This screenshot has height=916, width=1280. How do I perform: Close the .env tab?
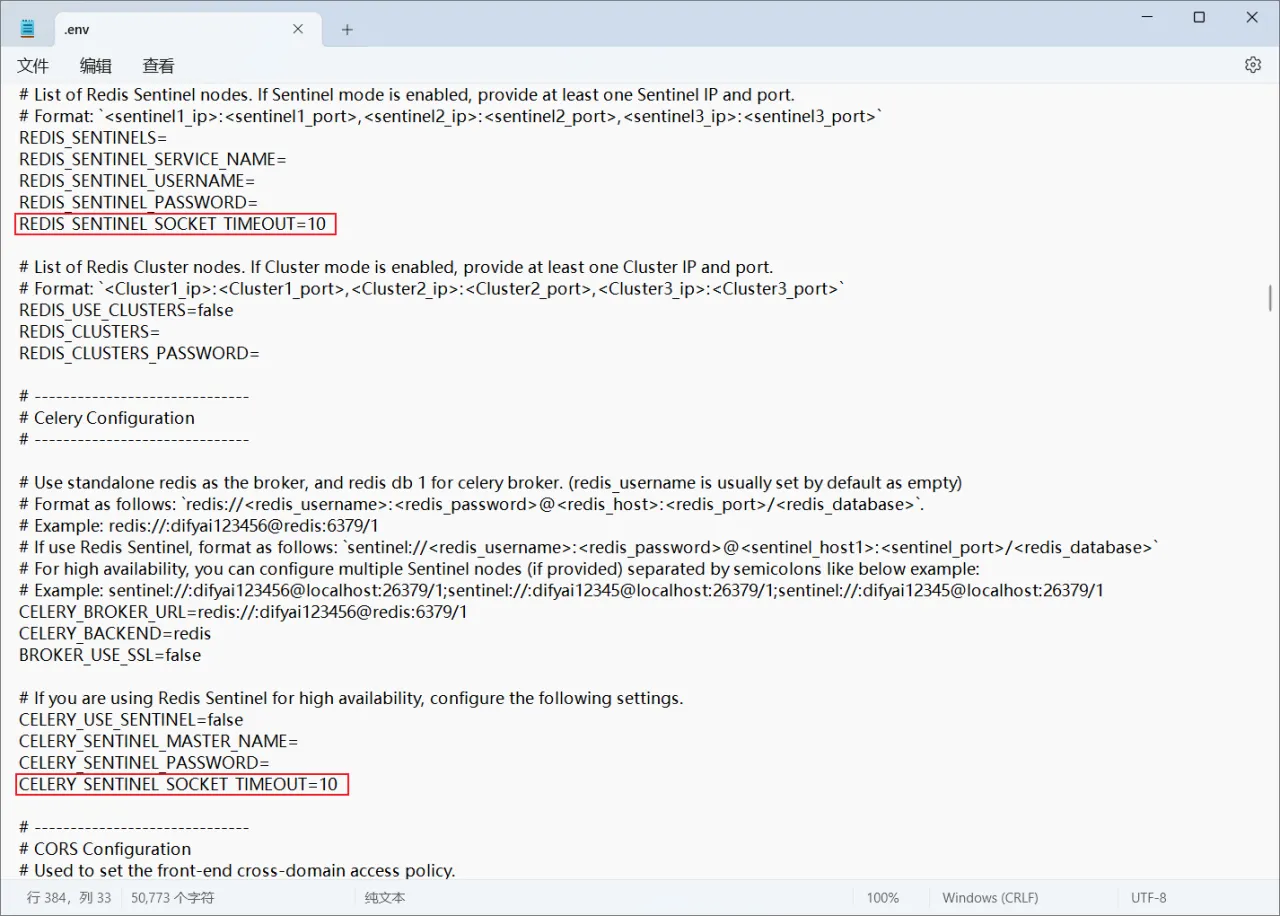pos(298,29)
